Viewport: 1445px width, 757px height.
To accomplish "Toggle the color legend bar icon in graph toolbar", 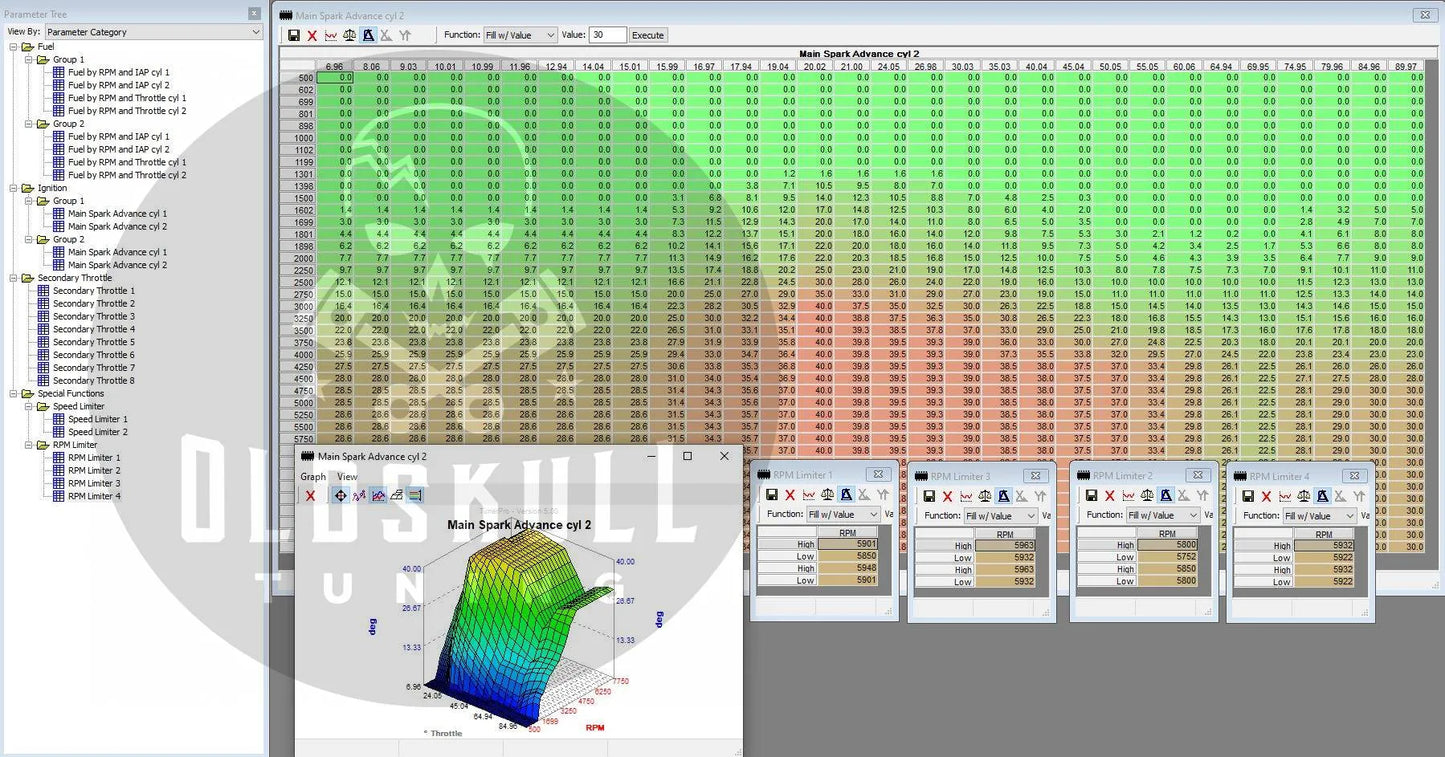I will click(x=416, y=496).
